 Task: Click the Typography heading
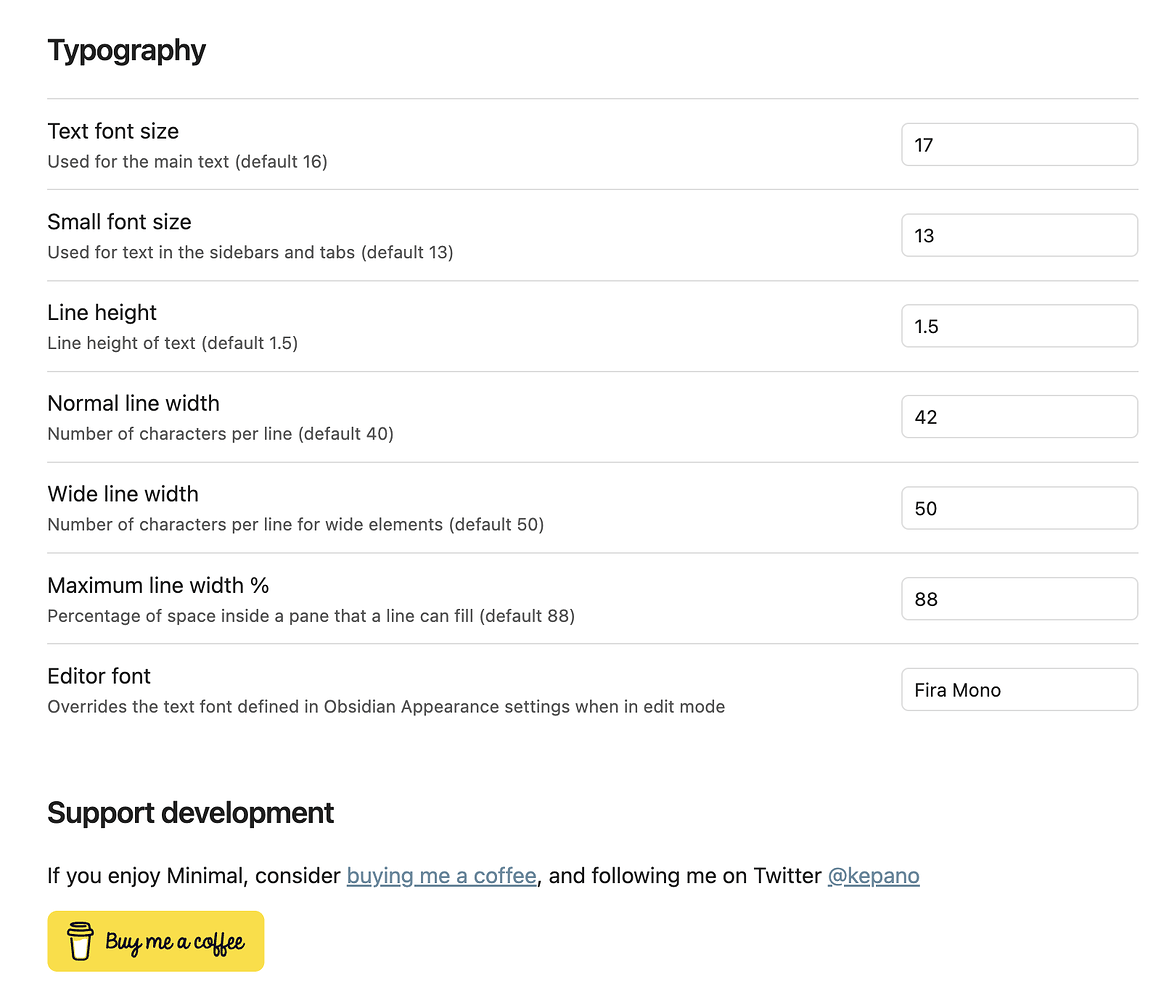[126, 50]
